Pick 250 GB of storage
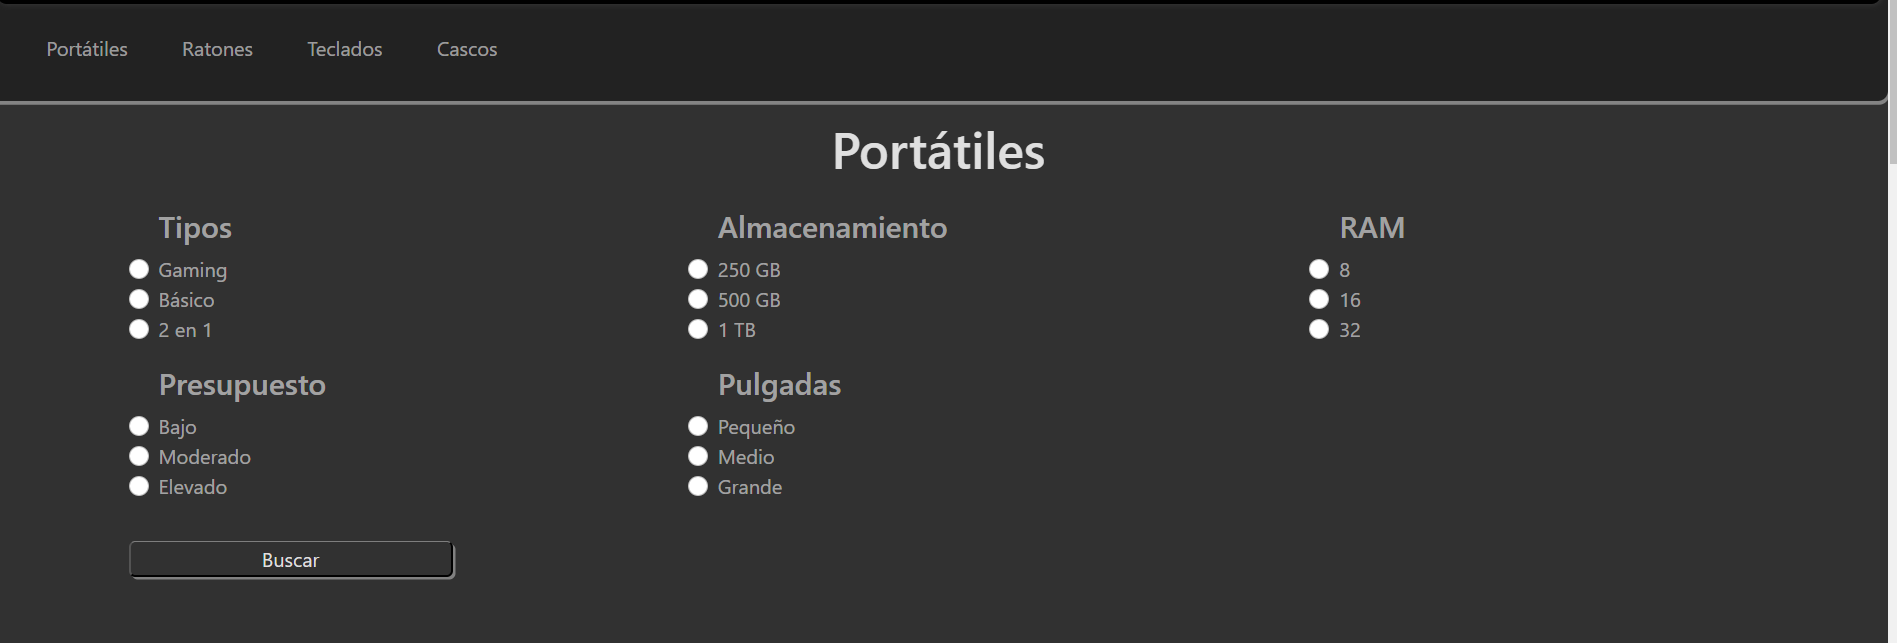The height and width of the screenshot is (643, 1897). (698, 269)
